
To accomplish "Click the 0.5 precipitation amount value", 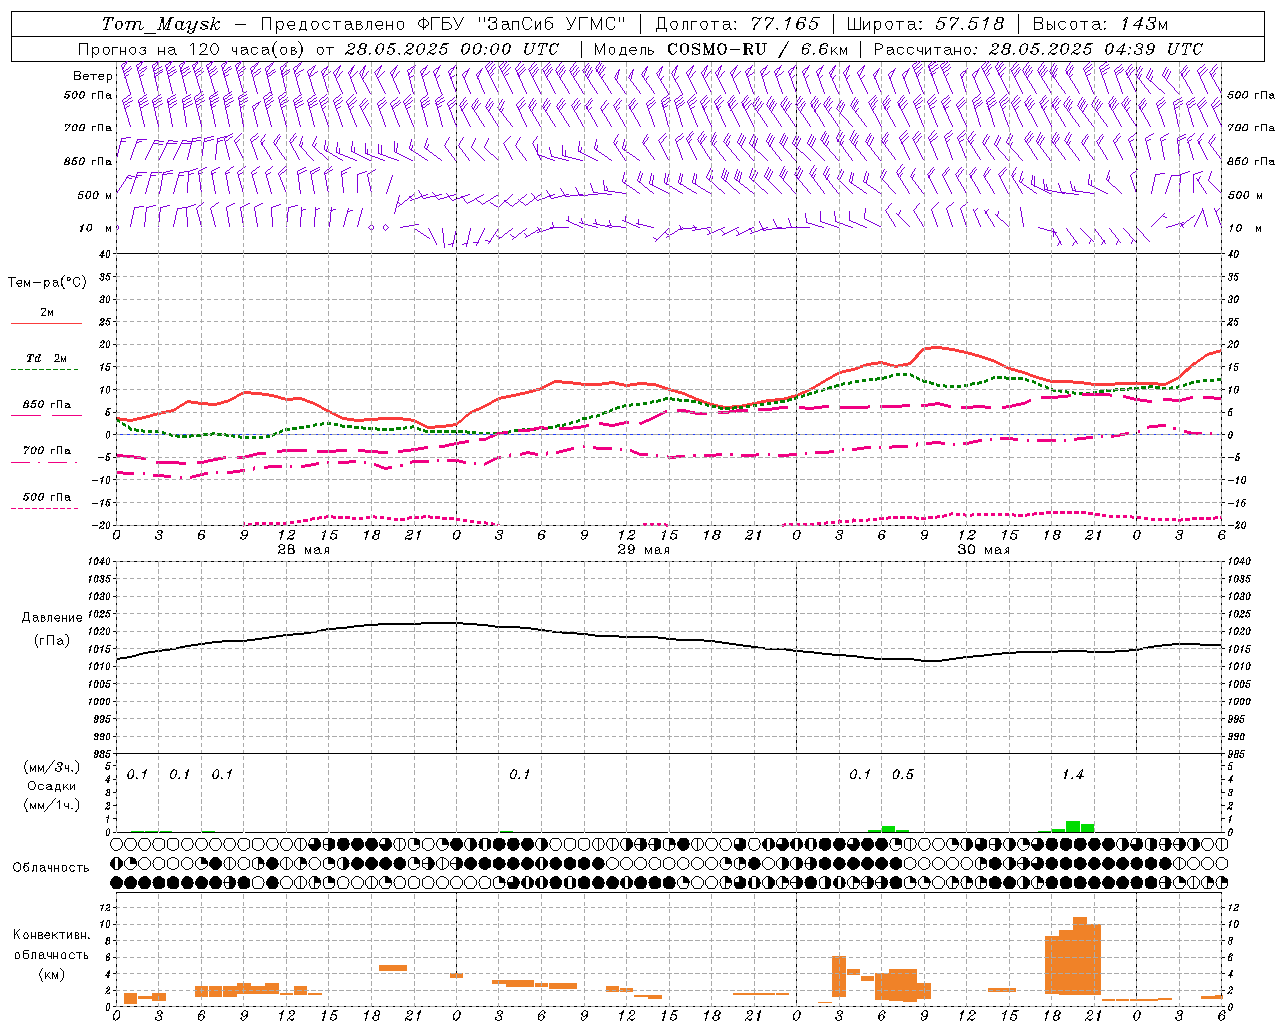I will point(903,774).
